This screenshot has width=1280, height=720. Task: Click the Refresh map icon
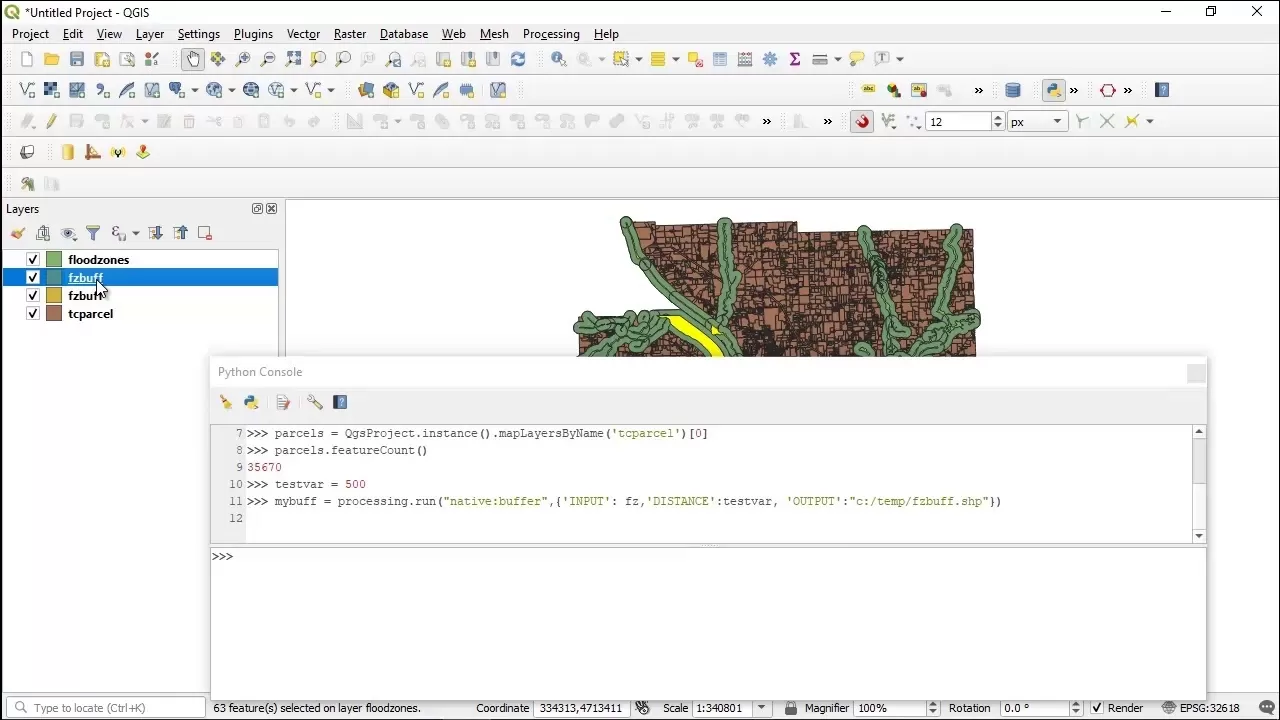tap(518, 59)
